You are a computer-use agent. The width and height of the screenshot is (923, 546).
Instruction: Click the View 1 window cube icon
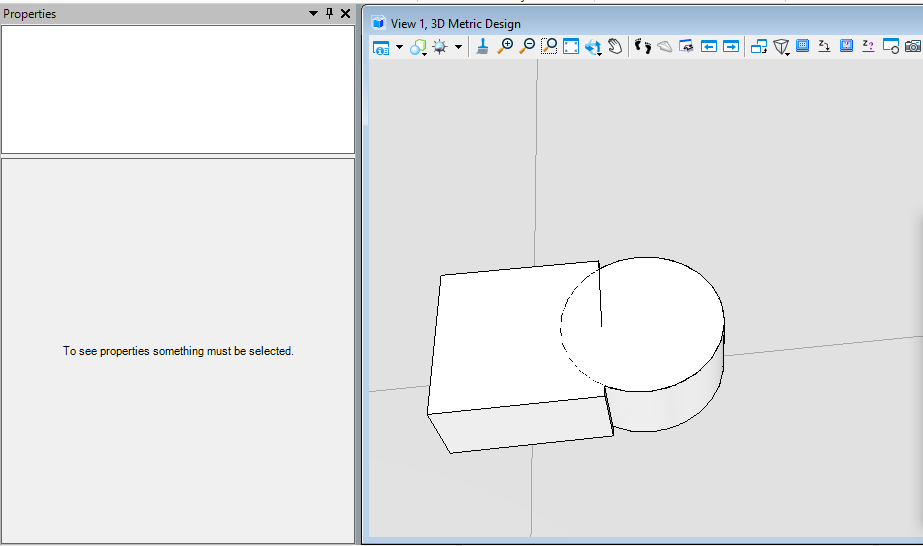click(379, 23)
